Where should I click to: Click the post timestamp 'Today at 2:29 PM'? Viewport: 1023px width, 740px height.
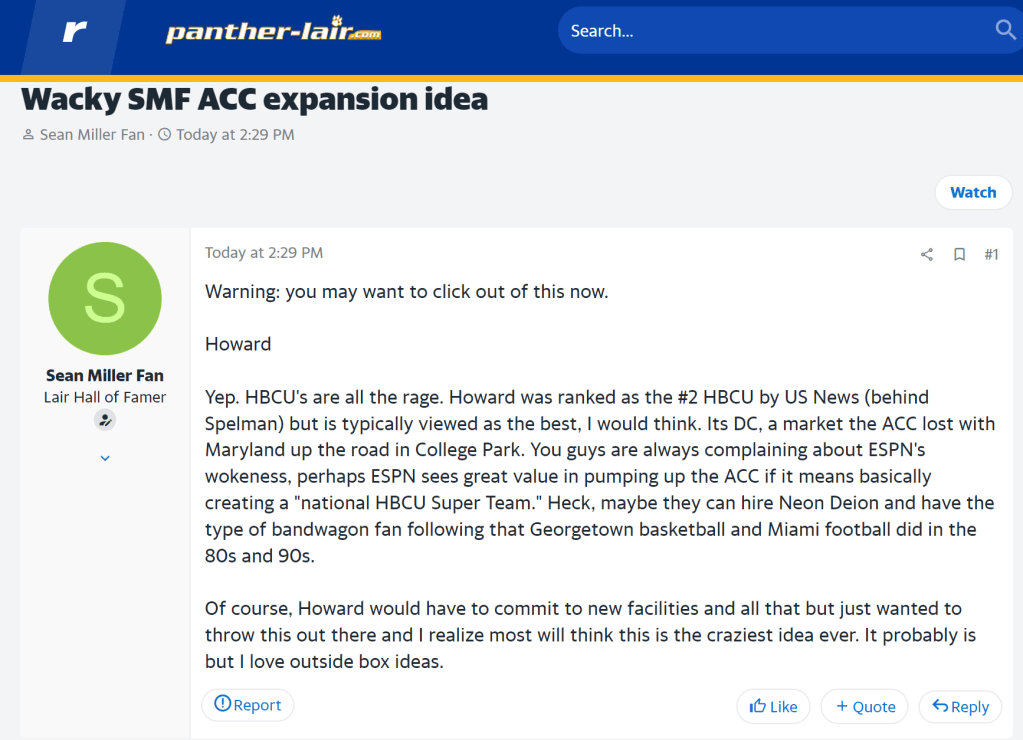tap(264, 253)
